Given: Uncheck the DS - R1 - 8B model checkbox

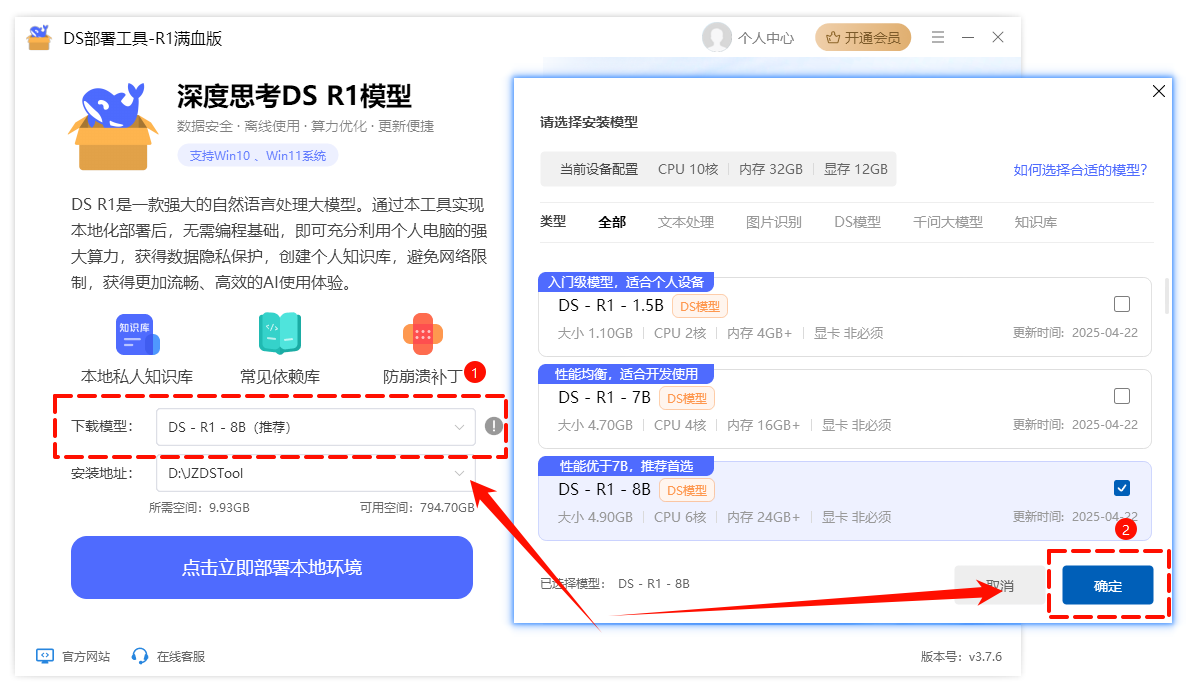Looking at the screenshot, I should pos(1122,488).
